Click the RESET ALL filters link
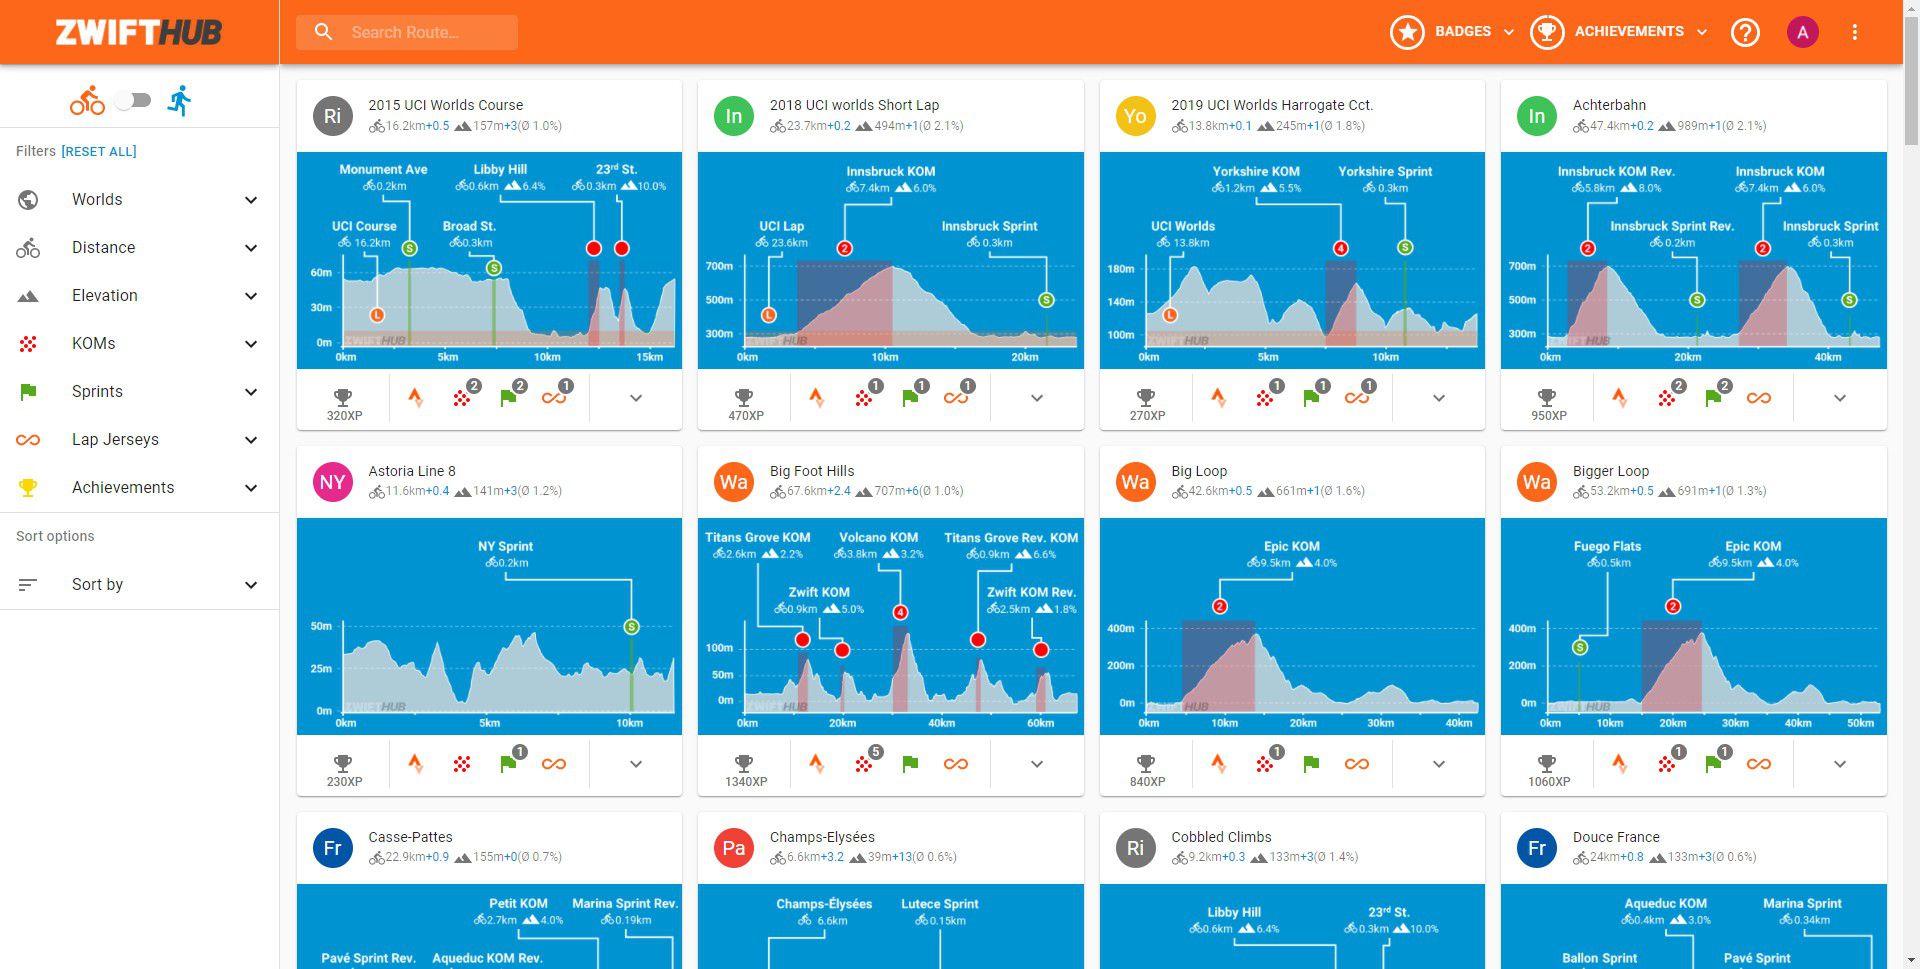The width and height of the screenshot is (1920, 969). 99,152
